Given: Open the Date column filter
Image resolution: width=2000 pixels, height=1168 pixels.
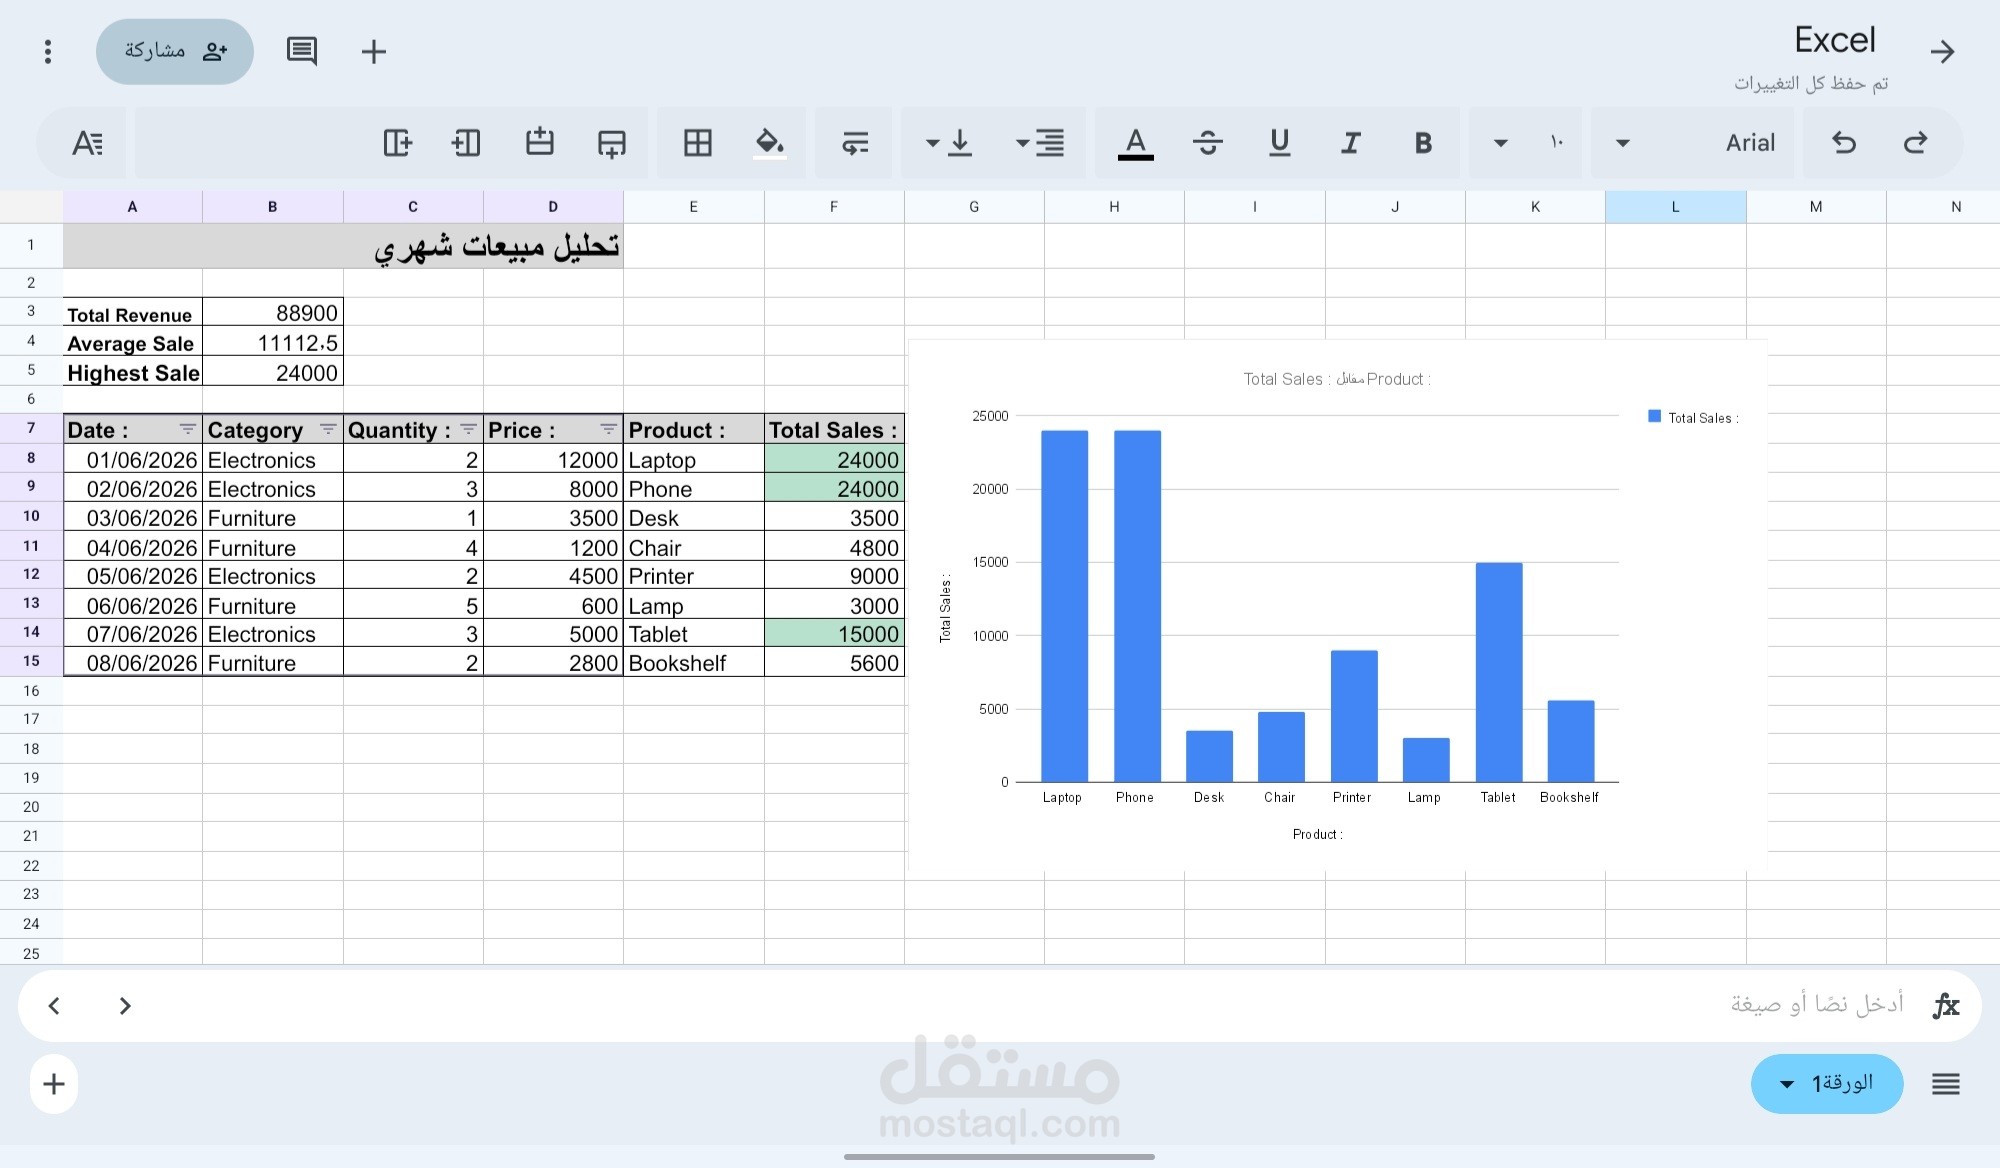Looking at the screenshot, I should (187, 430).
